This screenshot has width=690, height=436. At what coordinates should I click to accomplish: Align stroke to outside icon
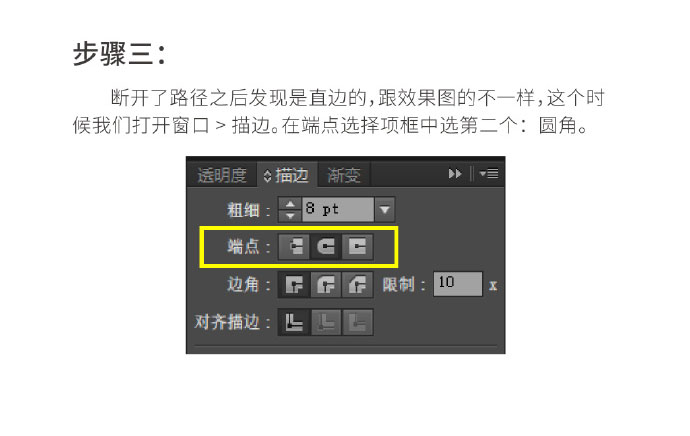(357, 322)
